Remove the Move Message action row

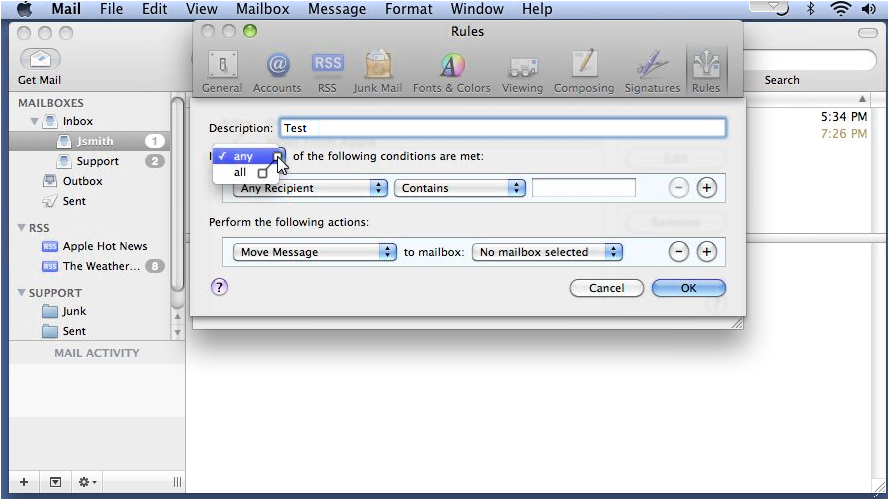tap(679, 252)
